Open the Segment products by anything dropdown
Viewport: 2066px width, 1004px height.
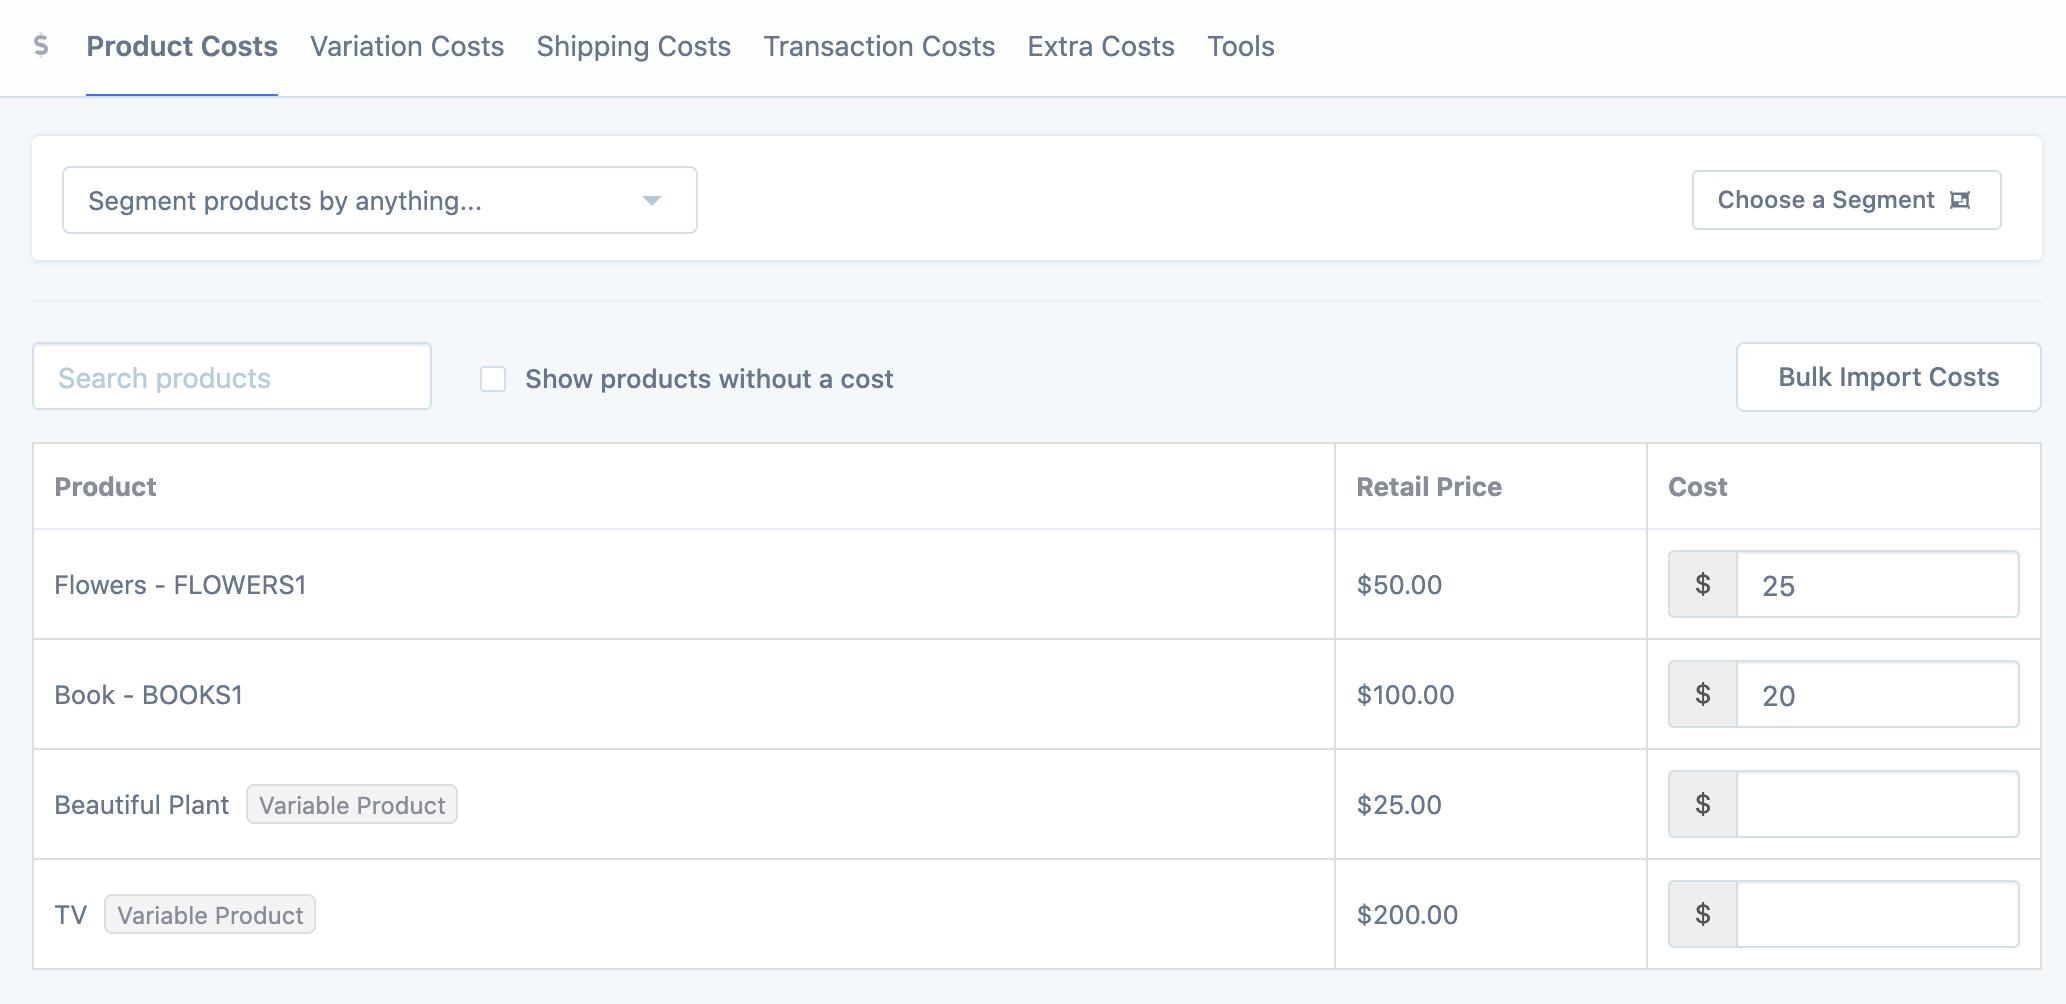pos(379,201)
